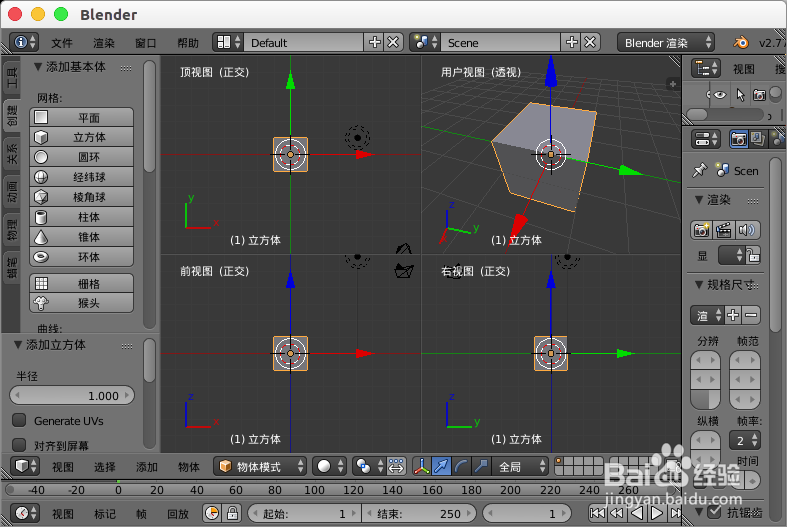Delete the current Scene
Screen dimensions: 787x527
click(x=590, y=42)
